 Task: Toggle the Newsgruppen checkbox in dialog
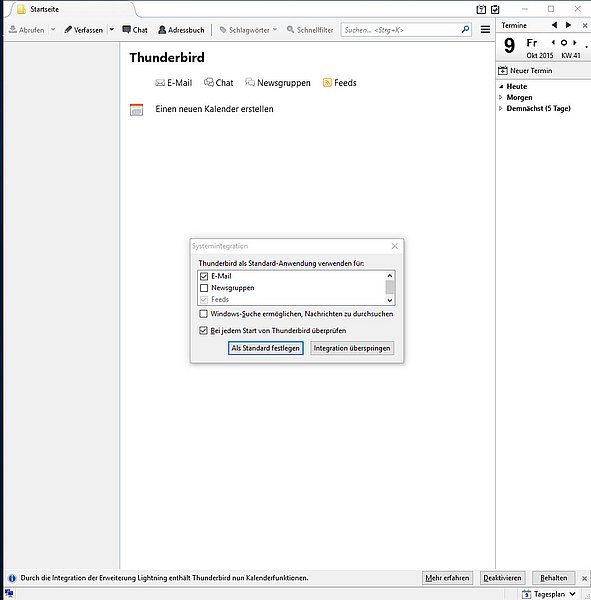[204, 288]
